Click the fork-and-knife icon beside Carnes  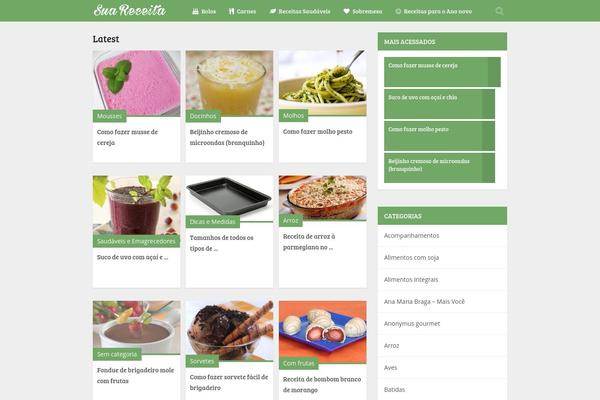(x=231, y=11)
